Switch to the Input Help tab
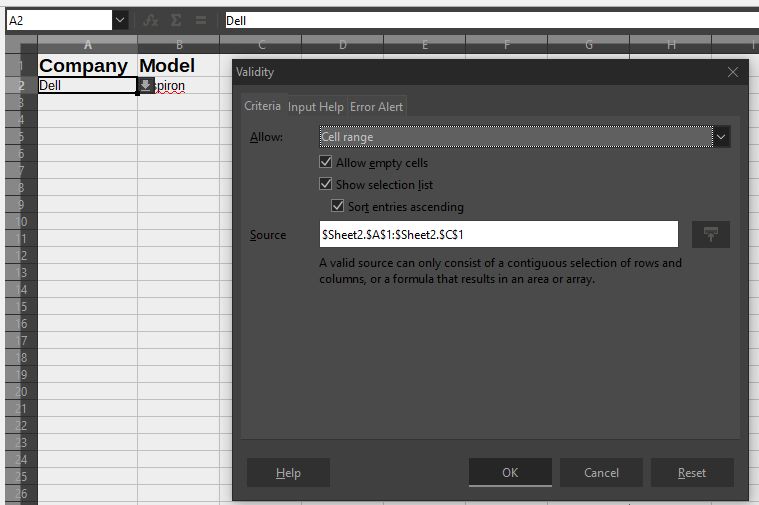The height and width of the screenshot is (505, 759). tap(316, 107)
